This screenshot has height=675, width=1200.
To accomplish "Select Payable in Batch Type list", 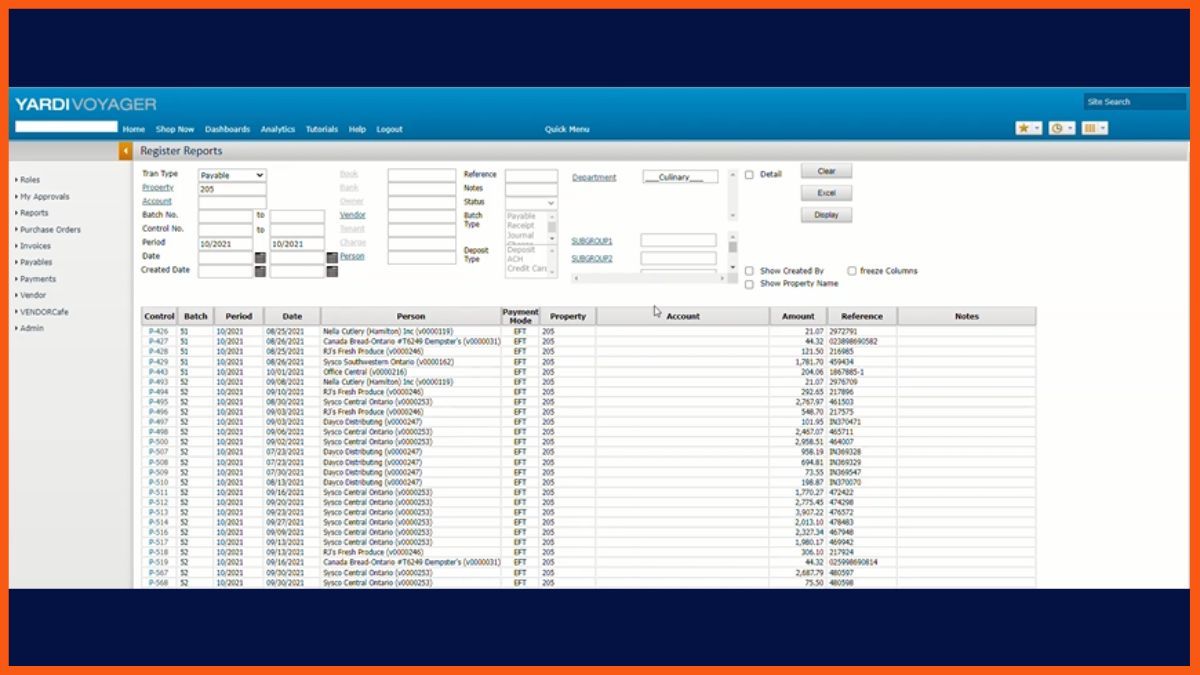I will tap(522, 216).
